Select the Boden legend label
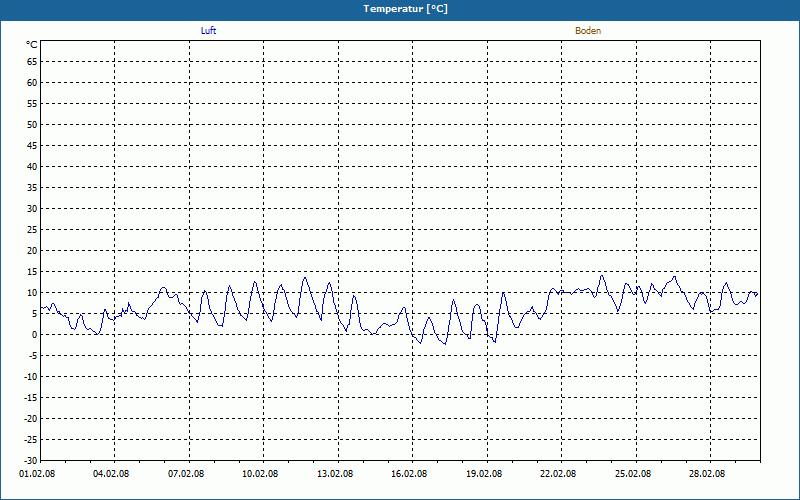The width and height of the screenshot is (800, 500). click(x=588, y=31)
